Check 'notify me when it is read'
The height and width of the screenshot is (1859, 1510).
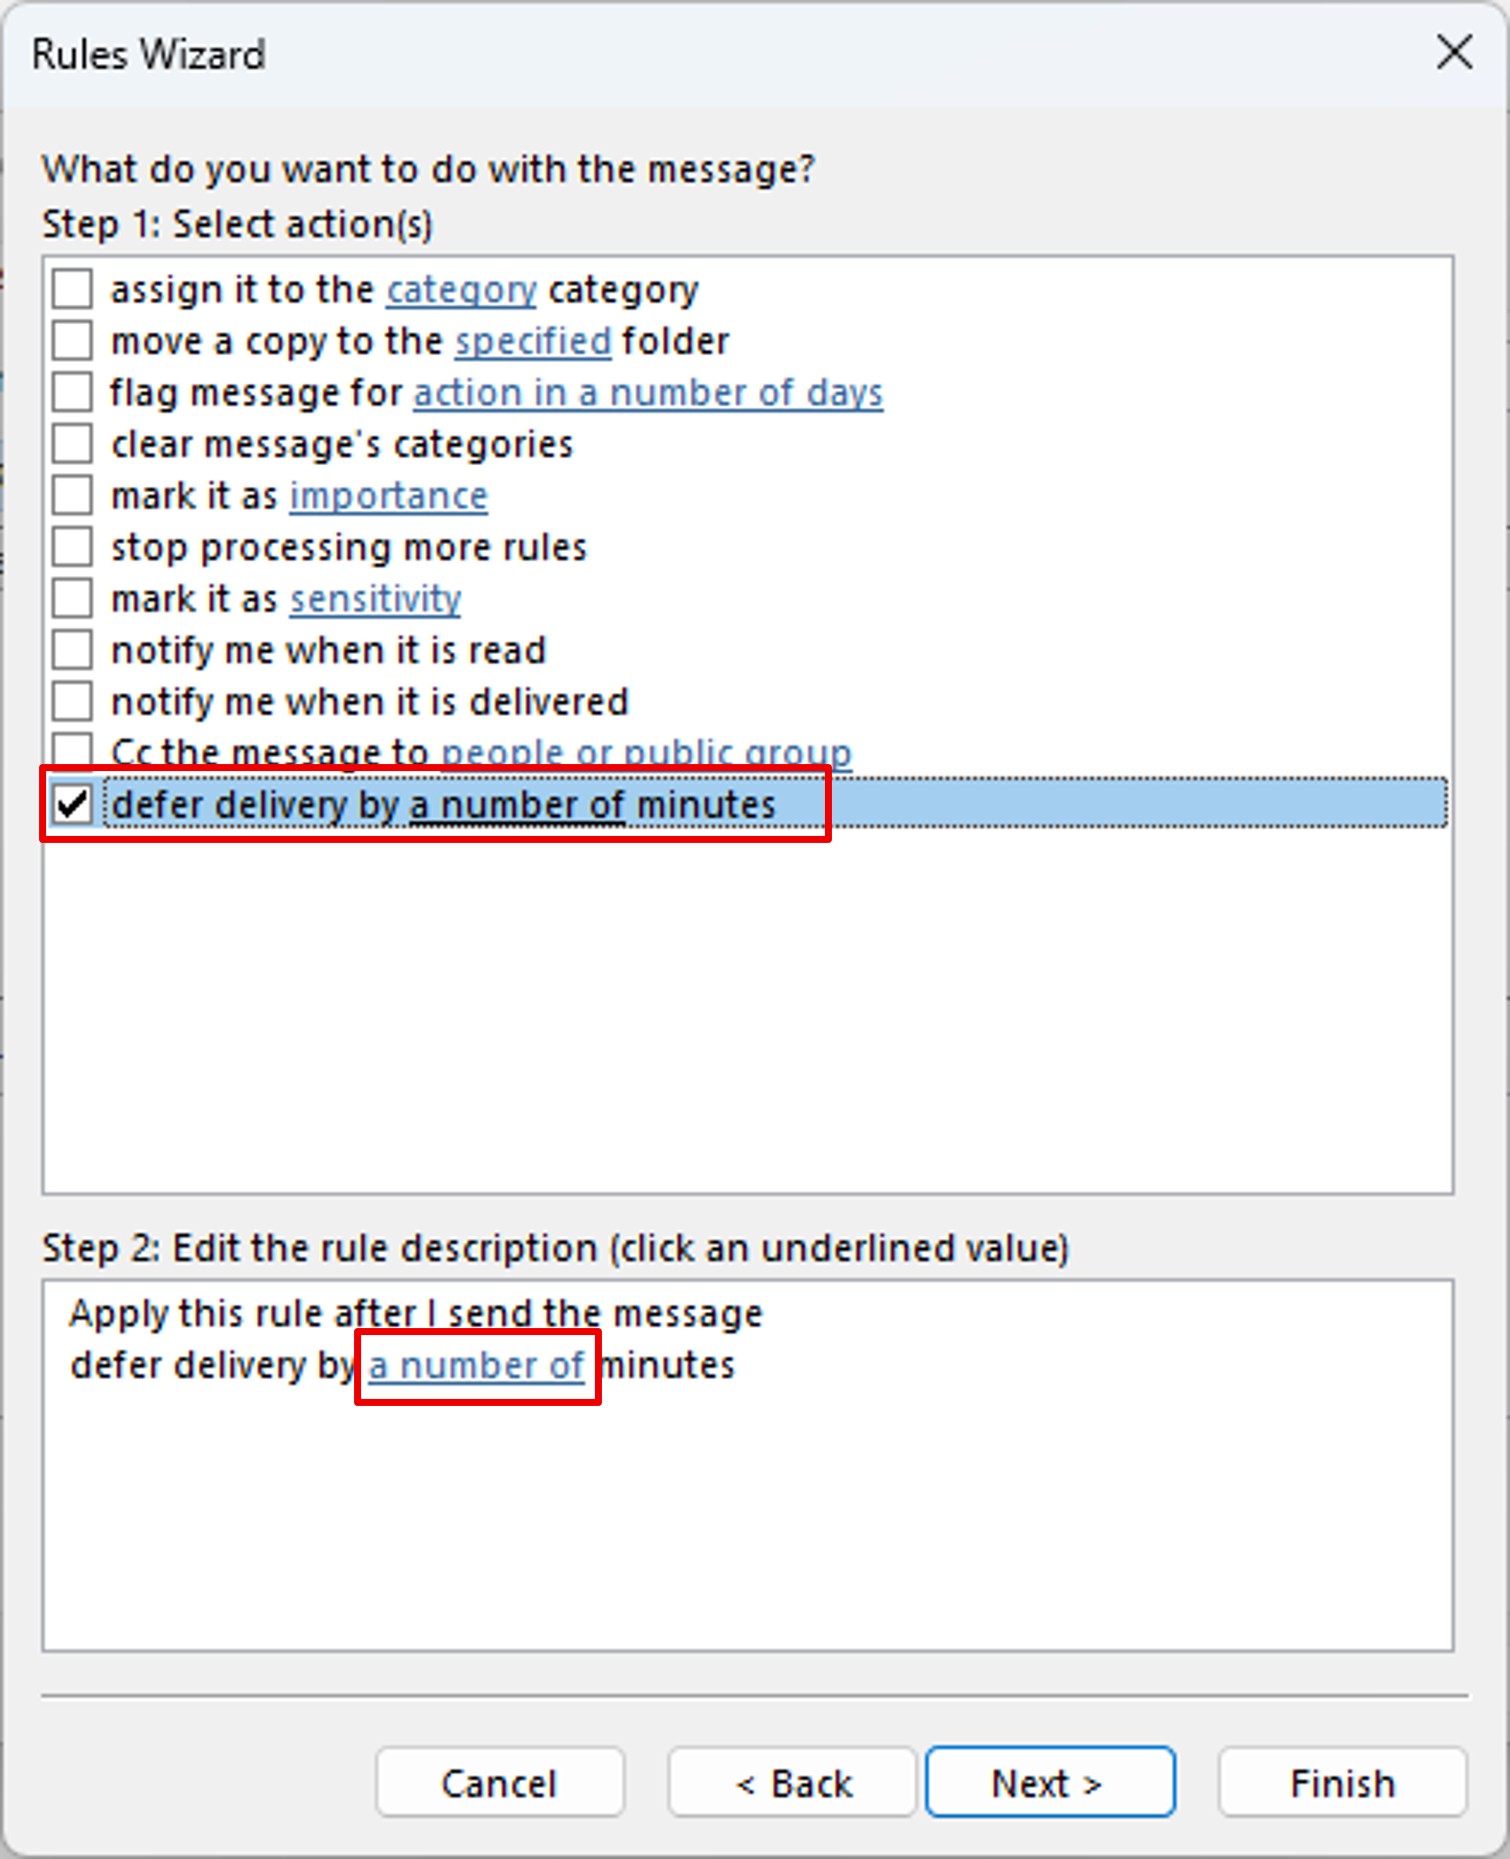73,650
